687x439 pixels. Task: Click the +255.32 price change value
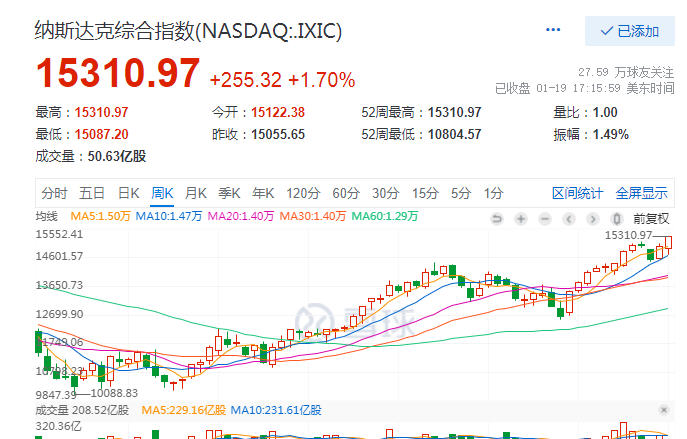(245, 80)
